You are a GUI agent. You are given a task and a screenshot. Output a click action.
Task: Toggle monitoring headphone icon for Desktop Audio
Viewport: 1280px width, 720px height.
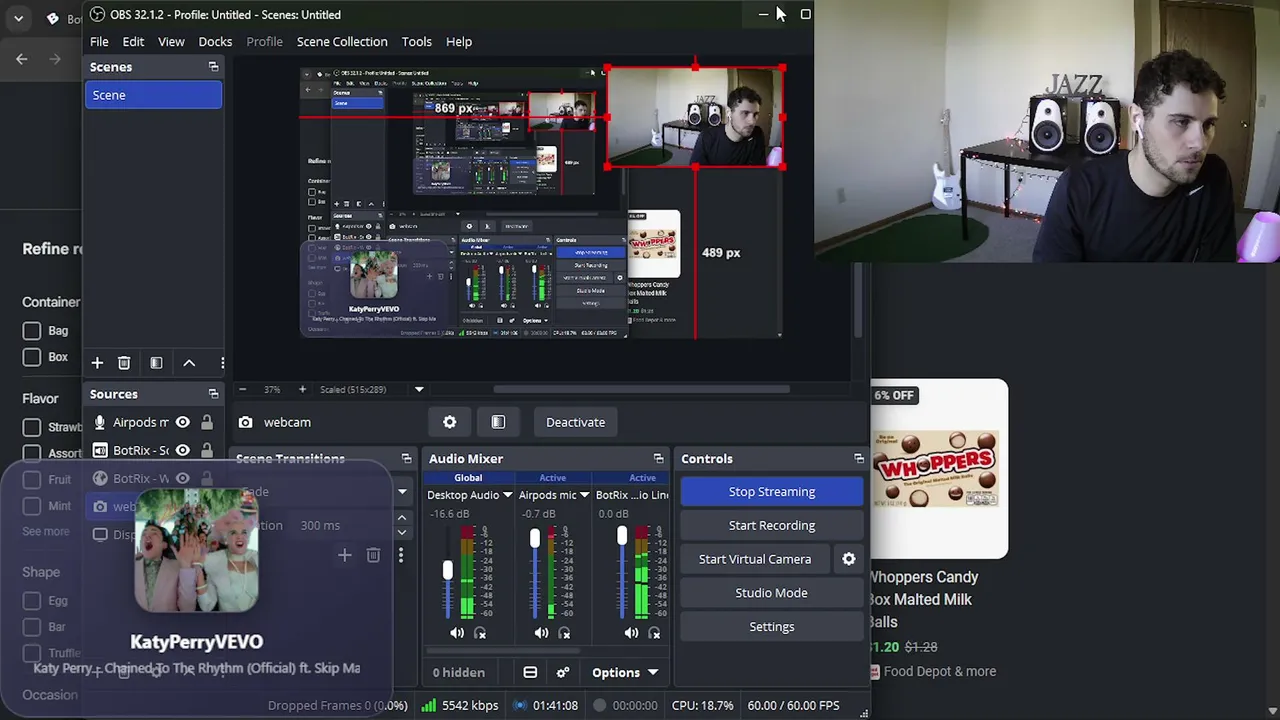pyautogui.click(x=480, y=633)
